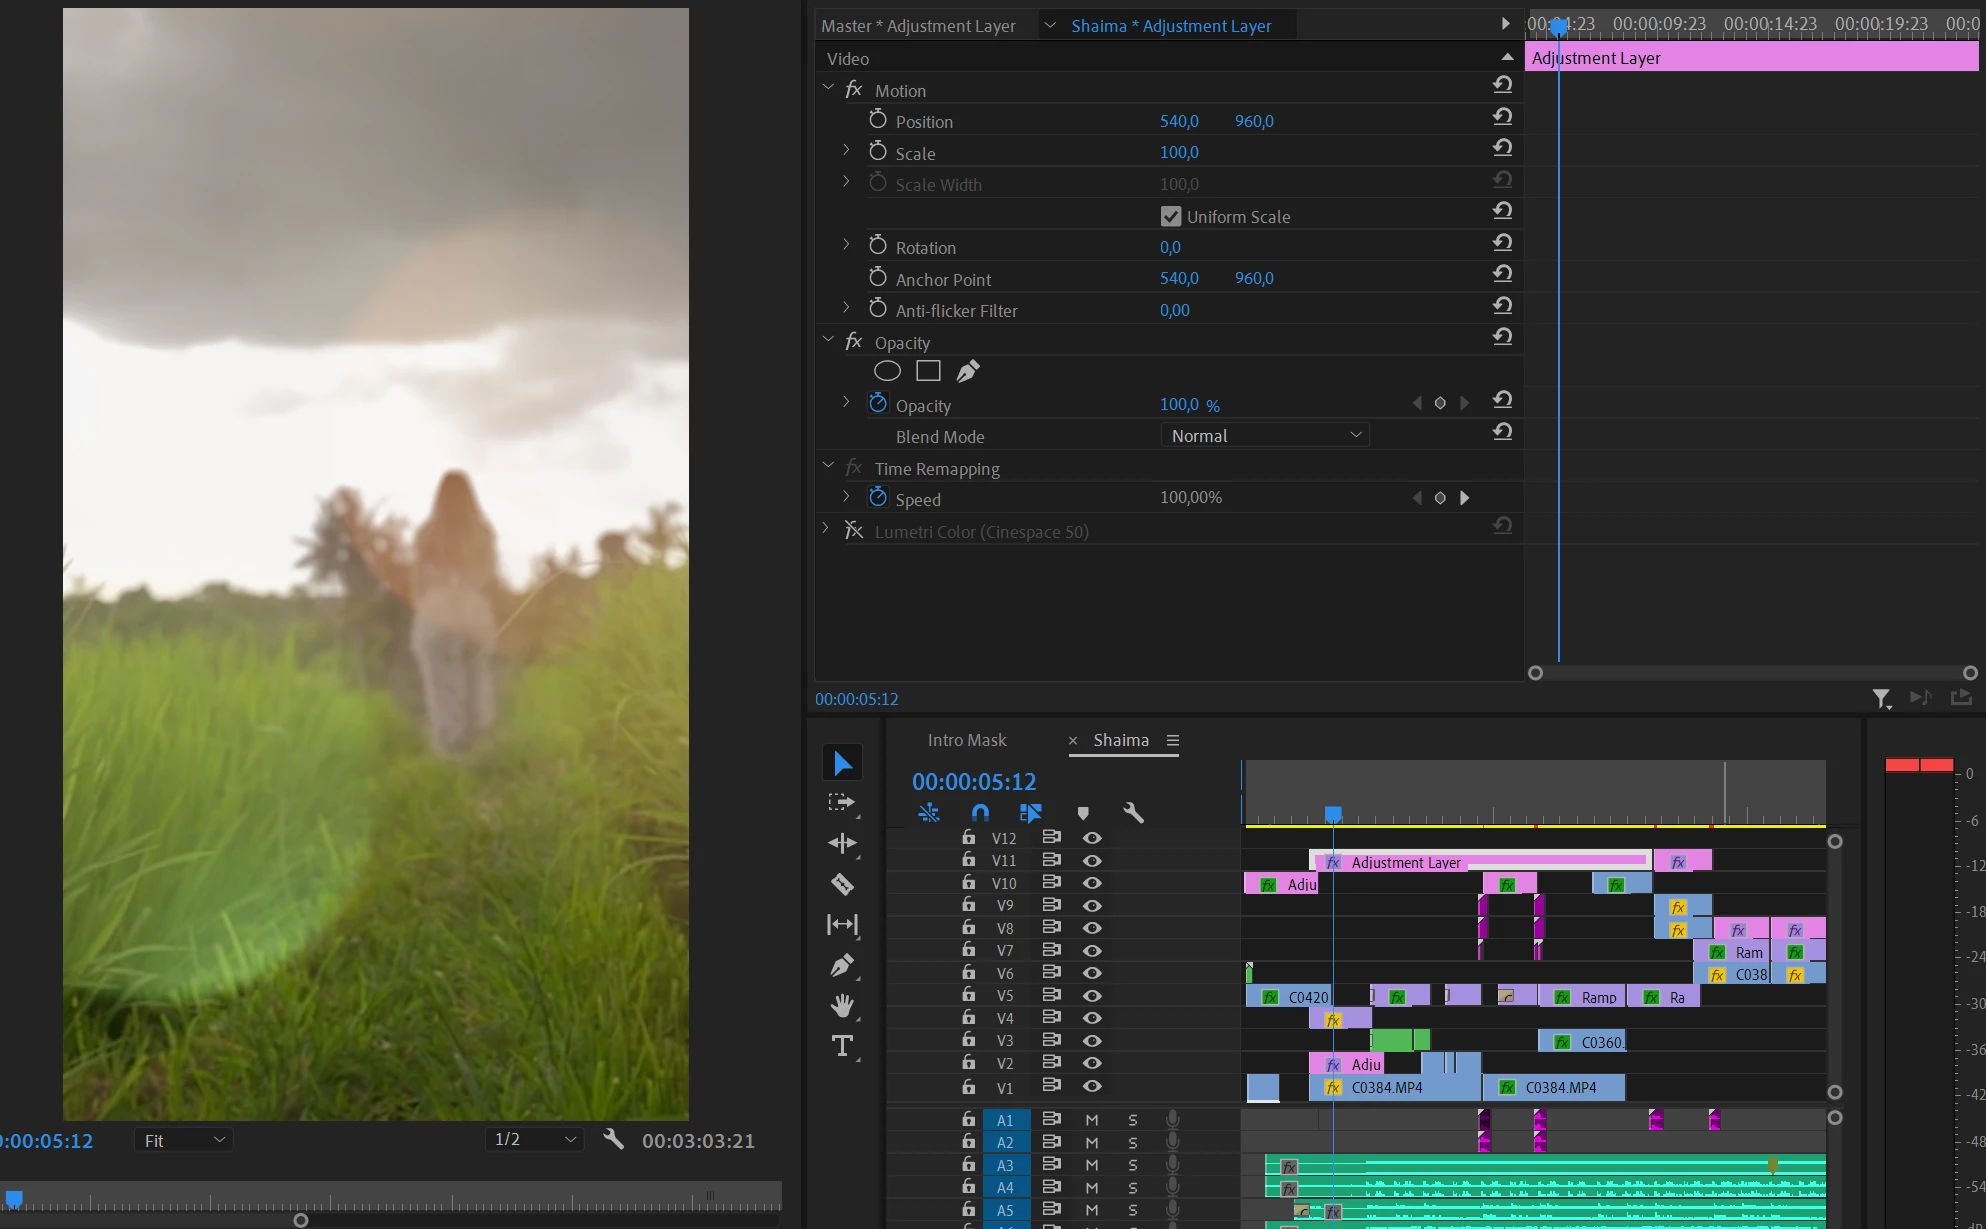Select the Type tool
Screen dimensions: 1986x1229
click(842, 1047)
